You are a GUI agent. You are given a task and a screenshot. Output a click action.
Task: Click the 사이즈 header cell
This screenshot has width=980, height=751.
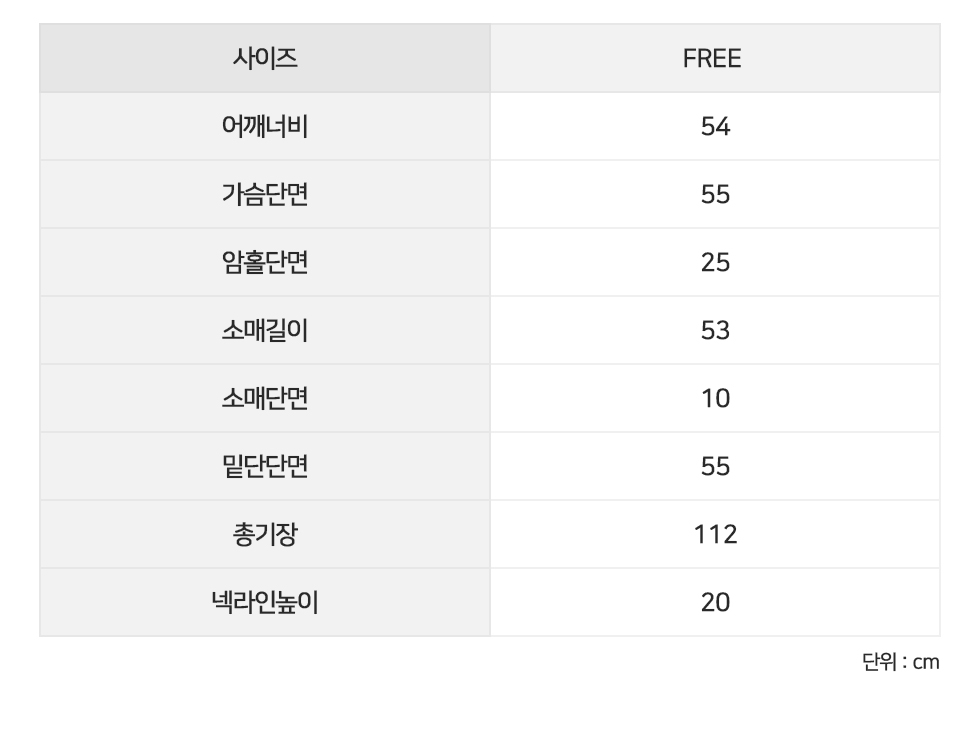click(264, 59)
